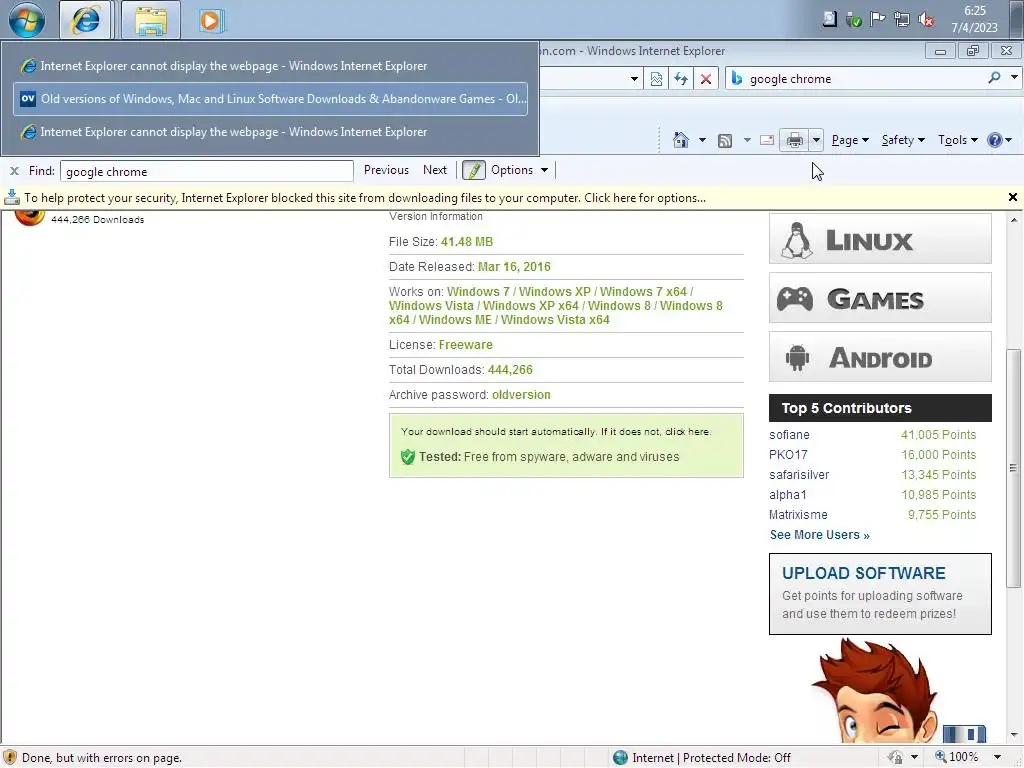
Task: Click the refresh page icon
Action: click(681, 79)
